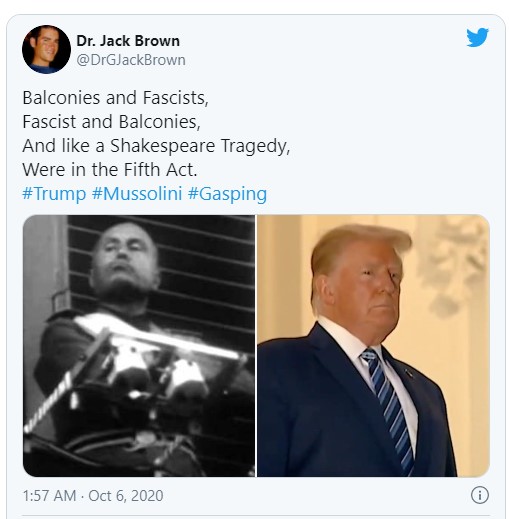Follow the #Trump hashtag
Viewport: 509px width, 519px height.
tap(54, 194)
